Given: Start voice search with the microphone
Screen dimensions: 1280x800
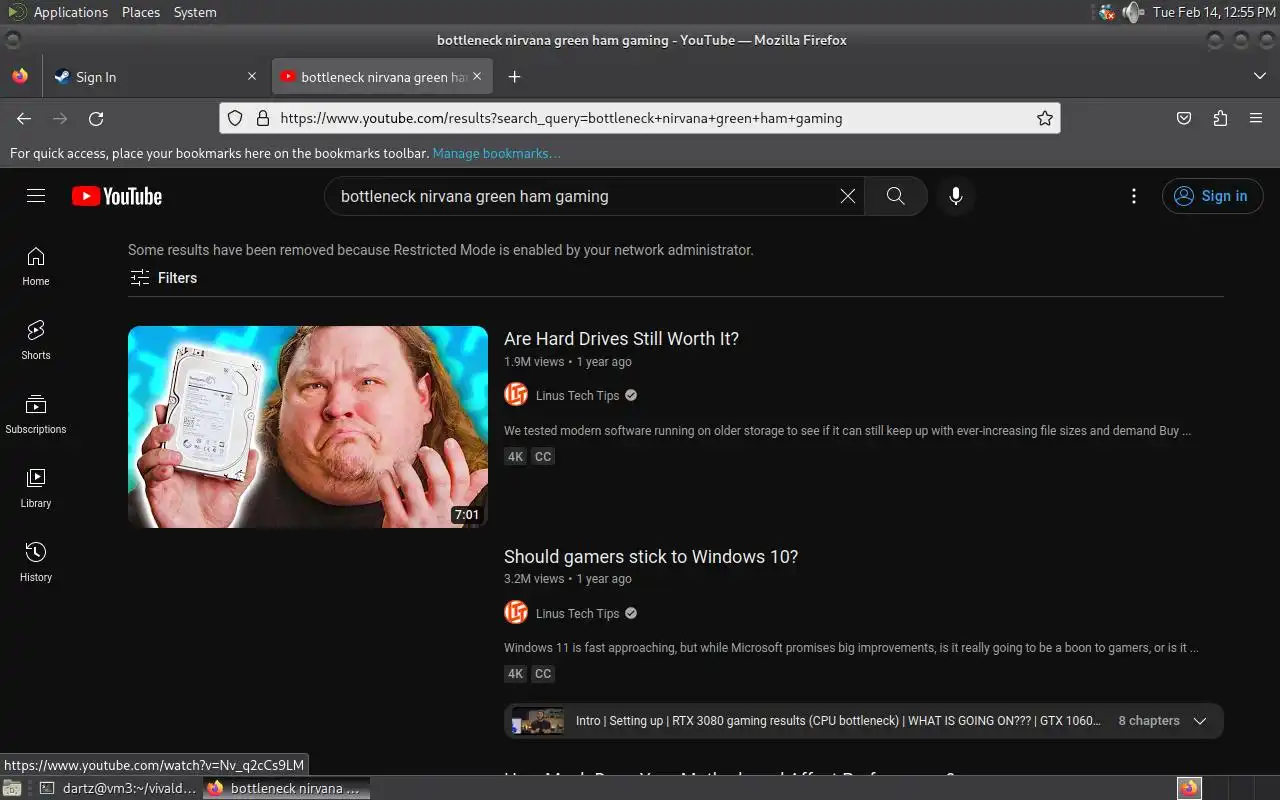Looking at the screenshot, I should pyautogui.click(x=956, y=196).
